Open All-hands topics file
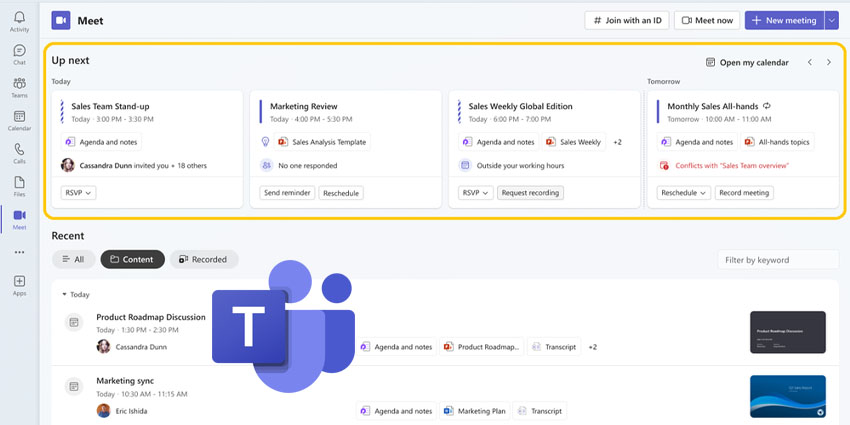This screenshot has height=425, width=850. pyautogui.click(x=777, y=142)
